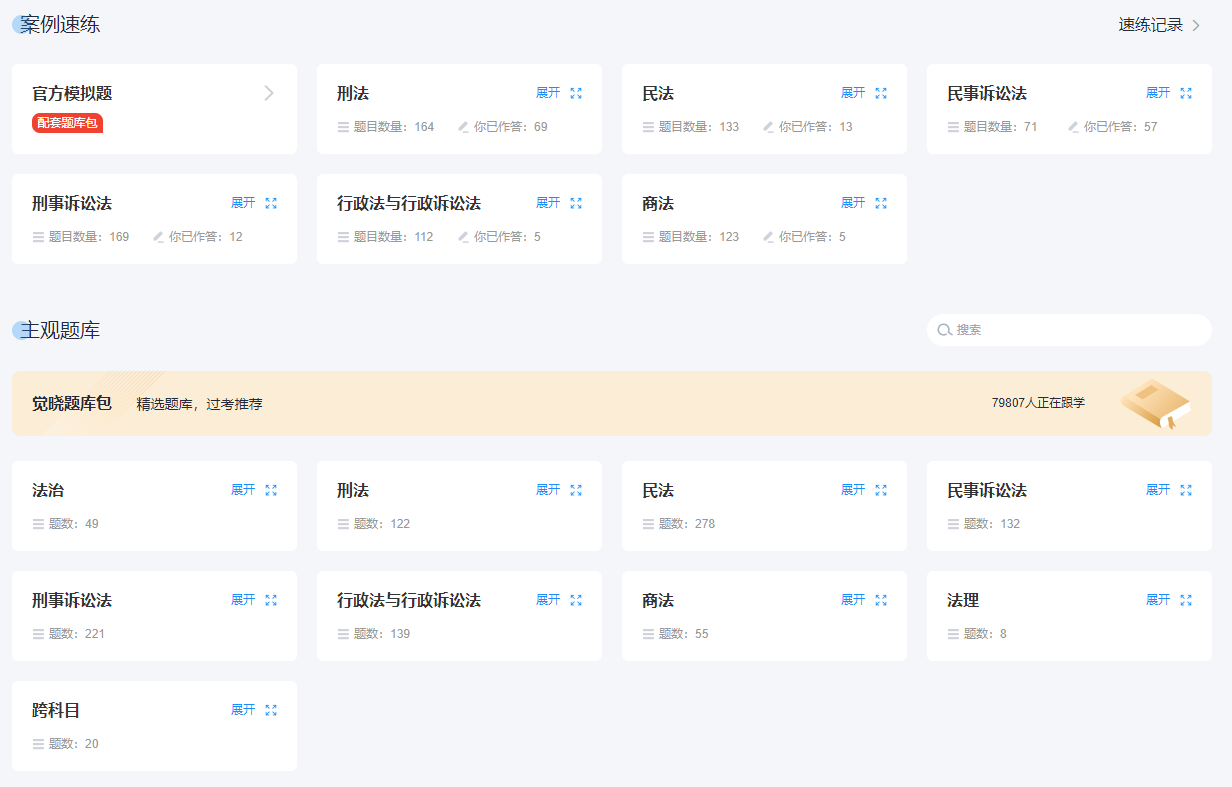Click fullscreen icon on 跨科目 card
Viewport: 1232px width, 787px height.
pyautogui.click(x=271, y=710)
